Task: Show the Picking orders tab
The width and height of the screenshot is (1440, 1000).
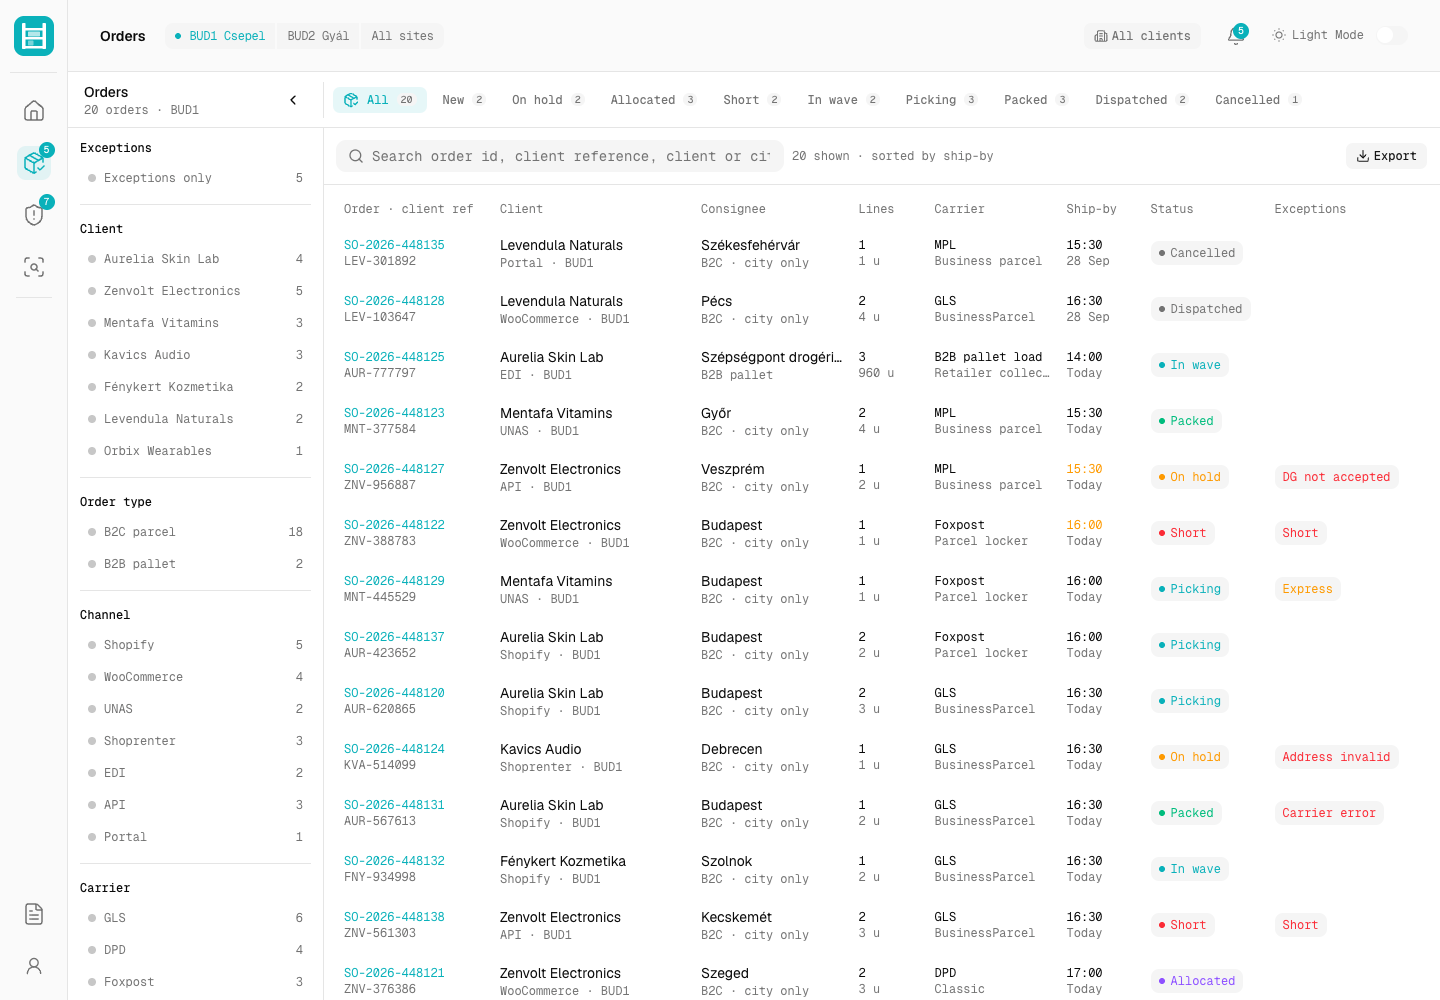Action: click(940, 100)
